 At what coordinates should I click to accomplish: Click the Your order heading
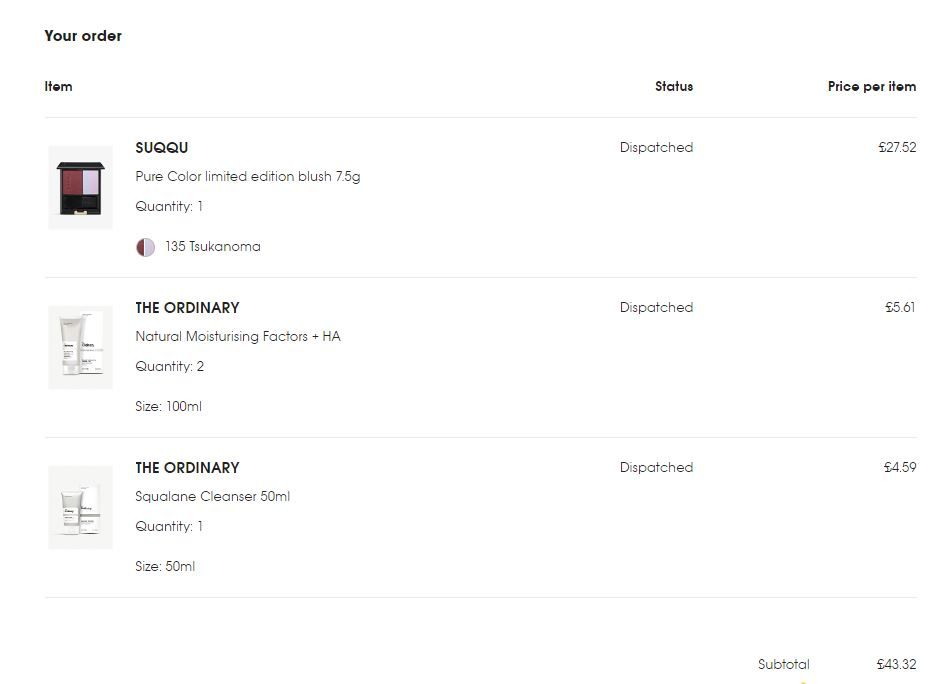83,36
